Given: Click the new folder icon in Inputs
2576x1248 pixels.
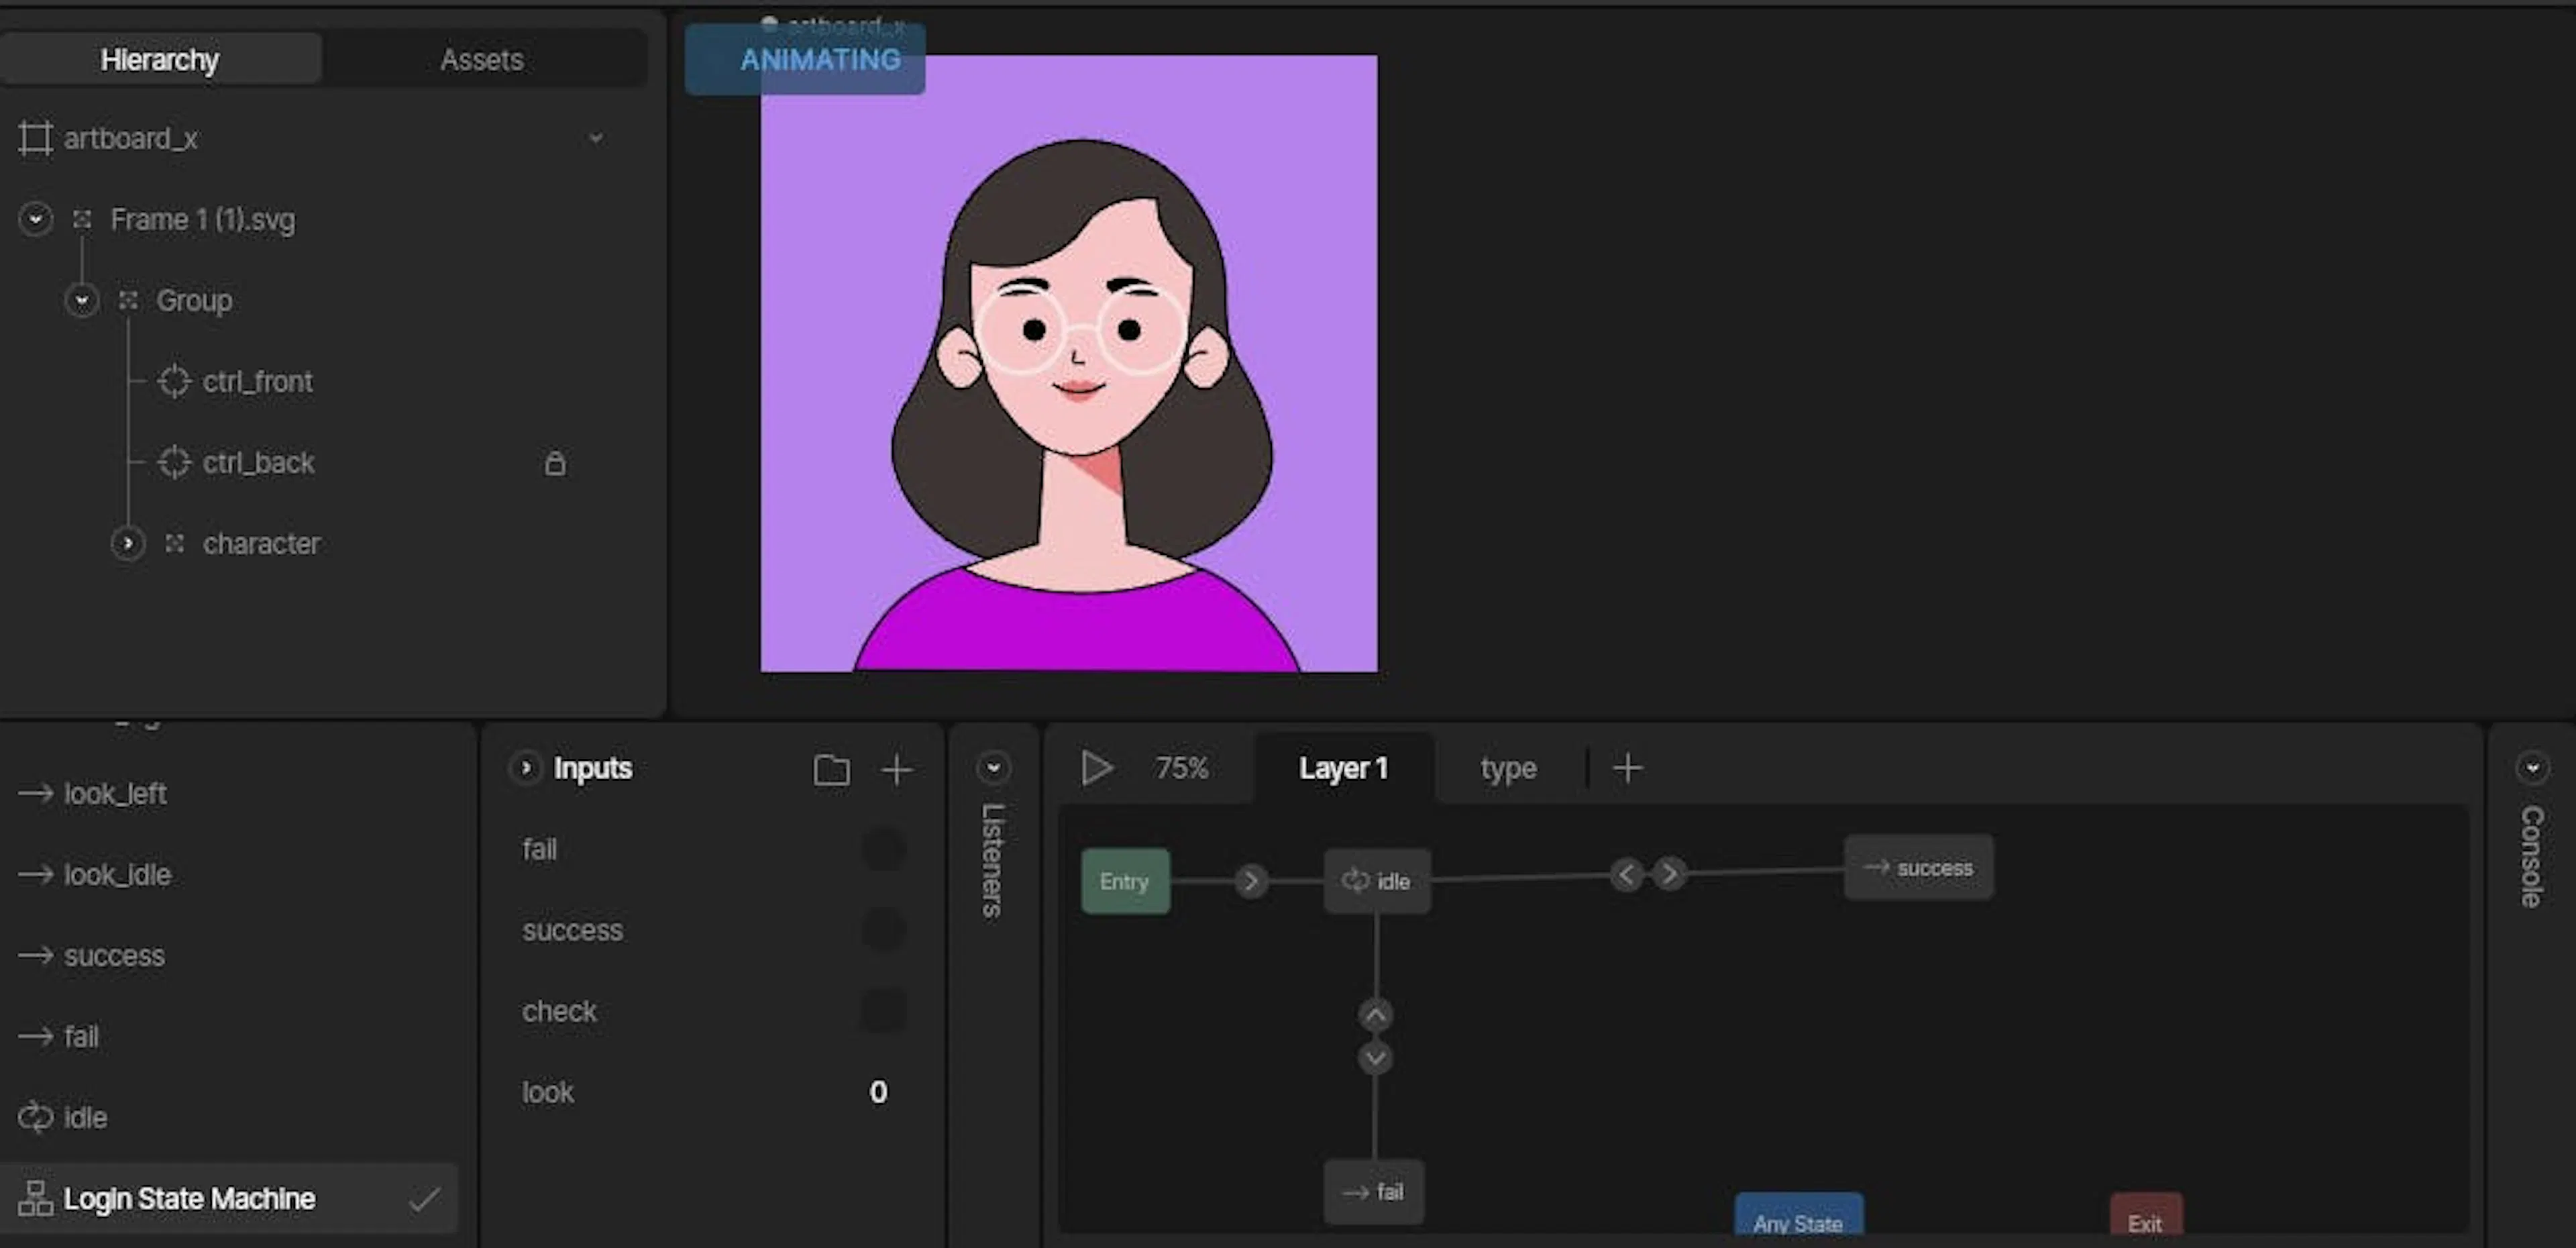Looking at the screenshot, I should [831, 769].
